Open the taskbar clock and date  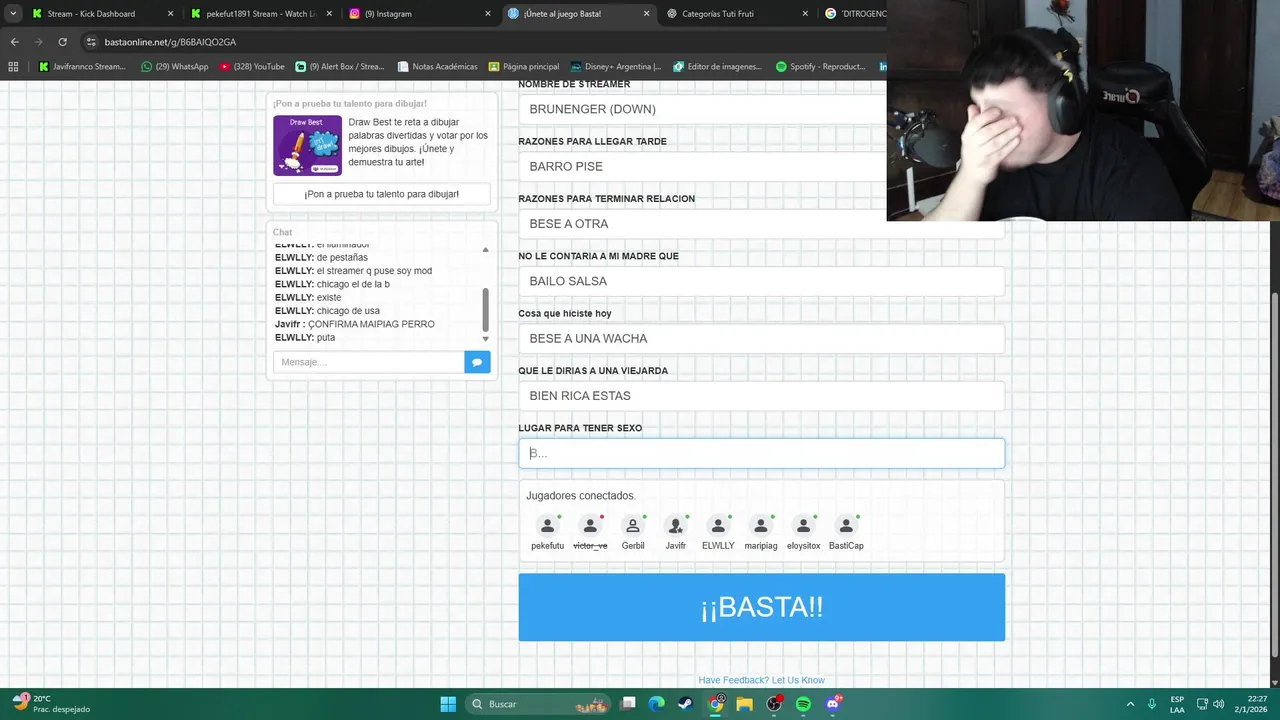pos(1249,704)
